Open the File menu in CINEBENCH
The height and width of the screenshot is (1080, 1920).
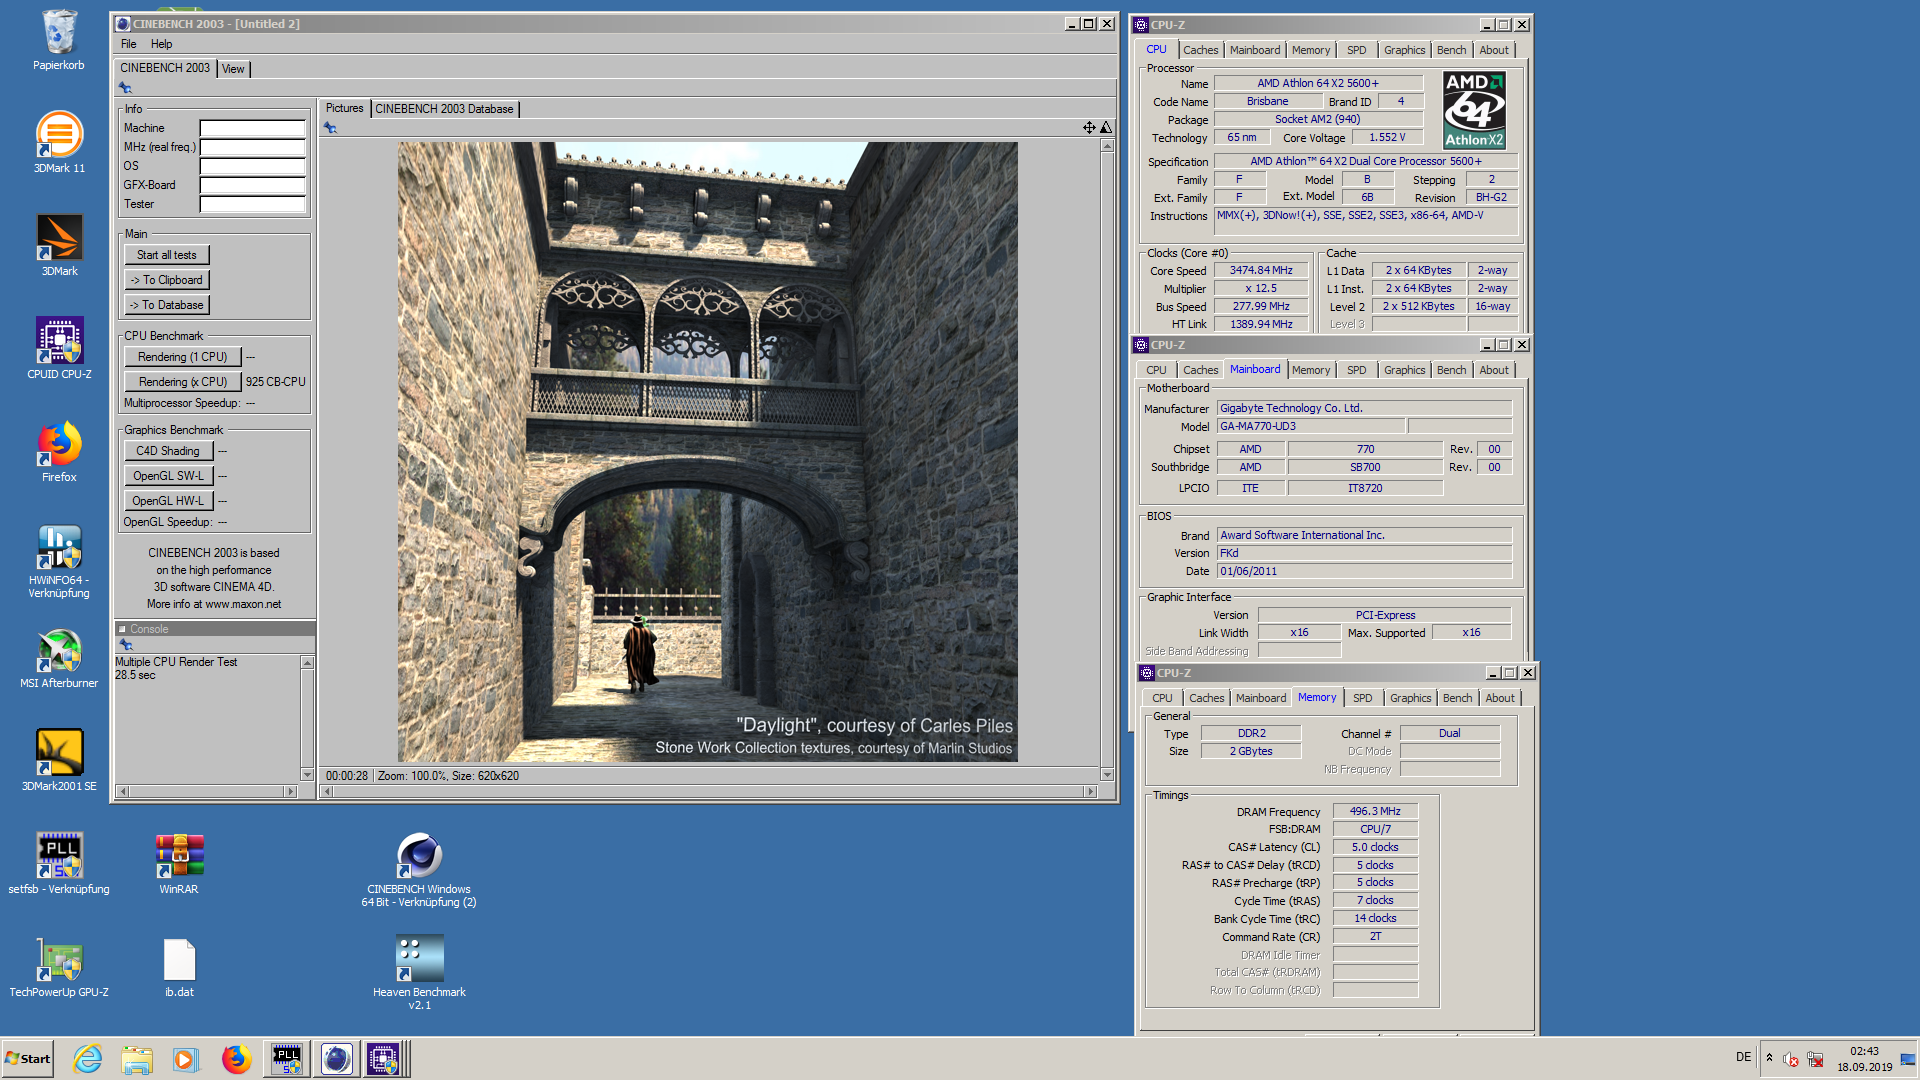(128, 44)
